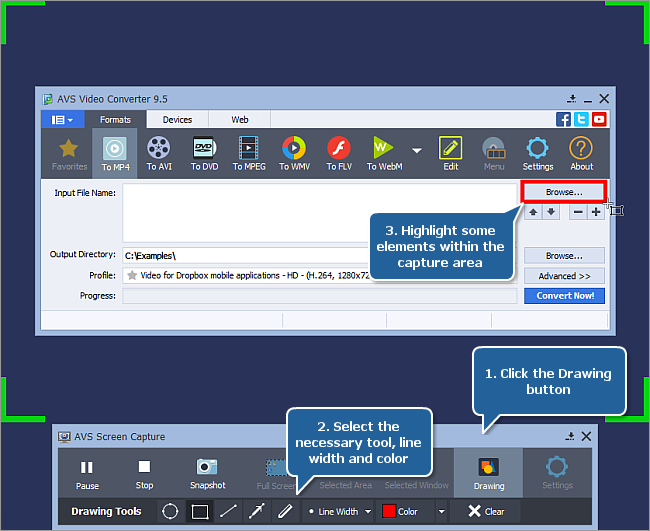Click the Selected Window label
This screenshot has height=531, width=650.
point(416,485)
